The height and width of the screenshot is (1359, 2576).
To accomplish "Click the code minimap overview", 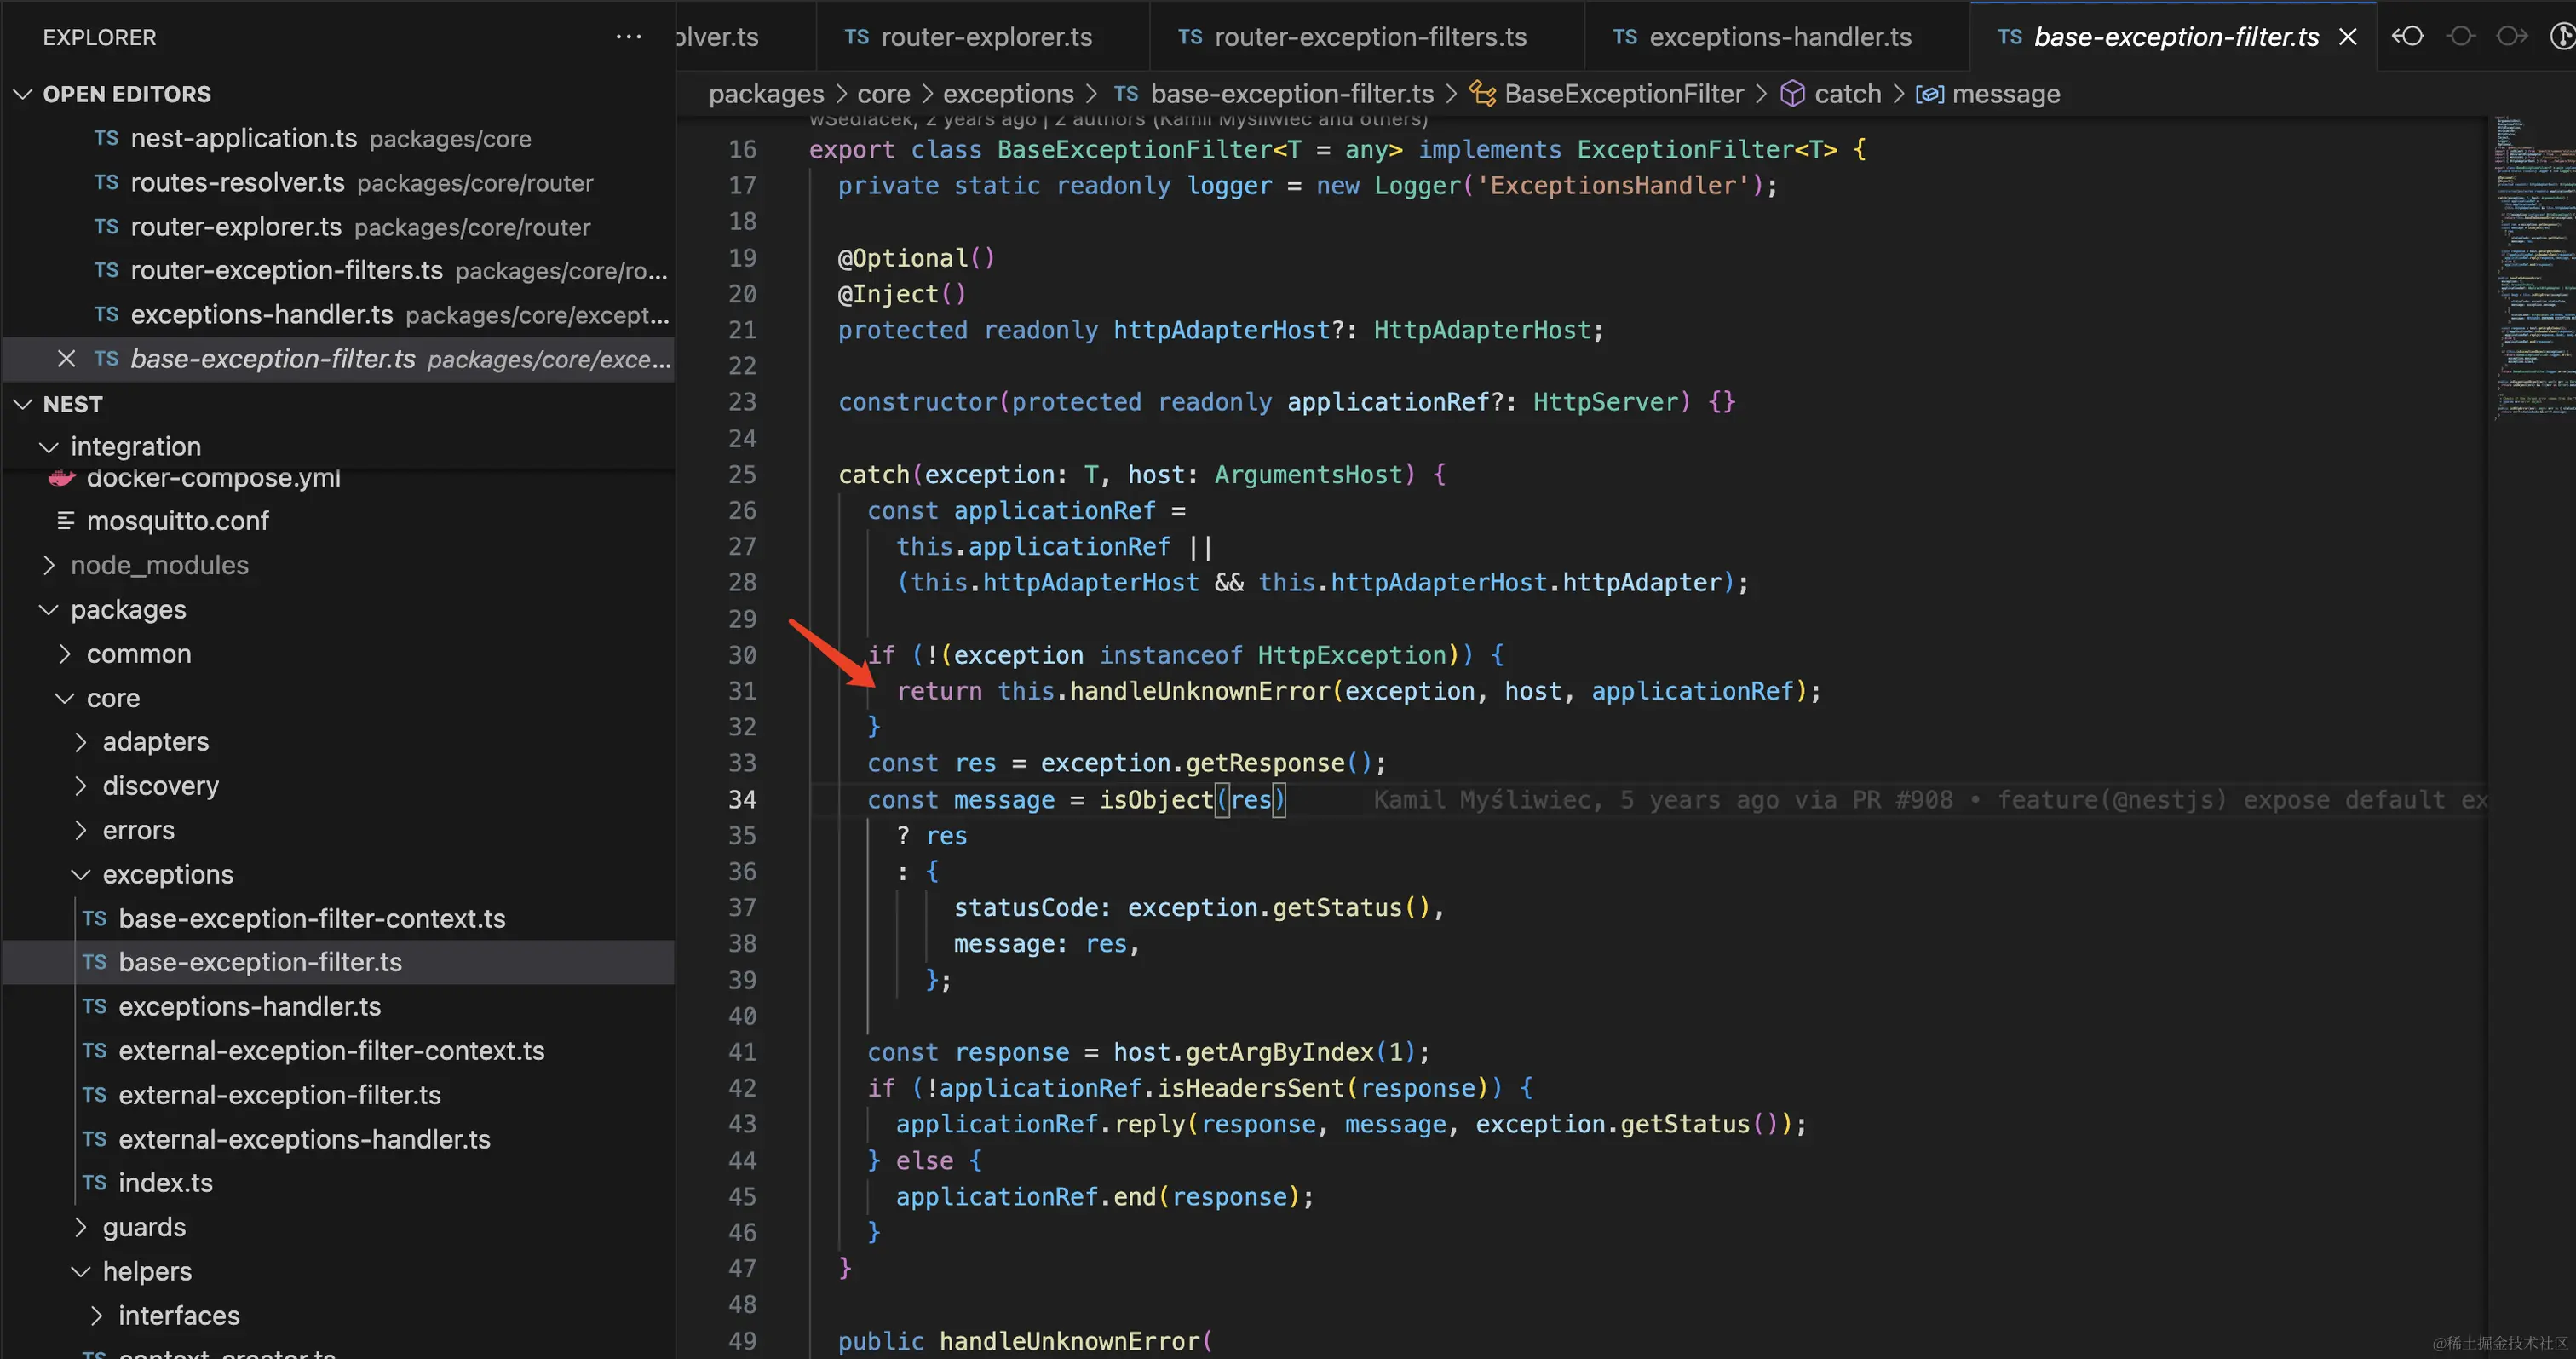I will tap(2534, 268).
